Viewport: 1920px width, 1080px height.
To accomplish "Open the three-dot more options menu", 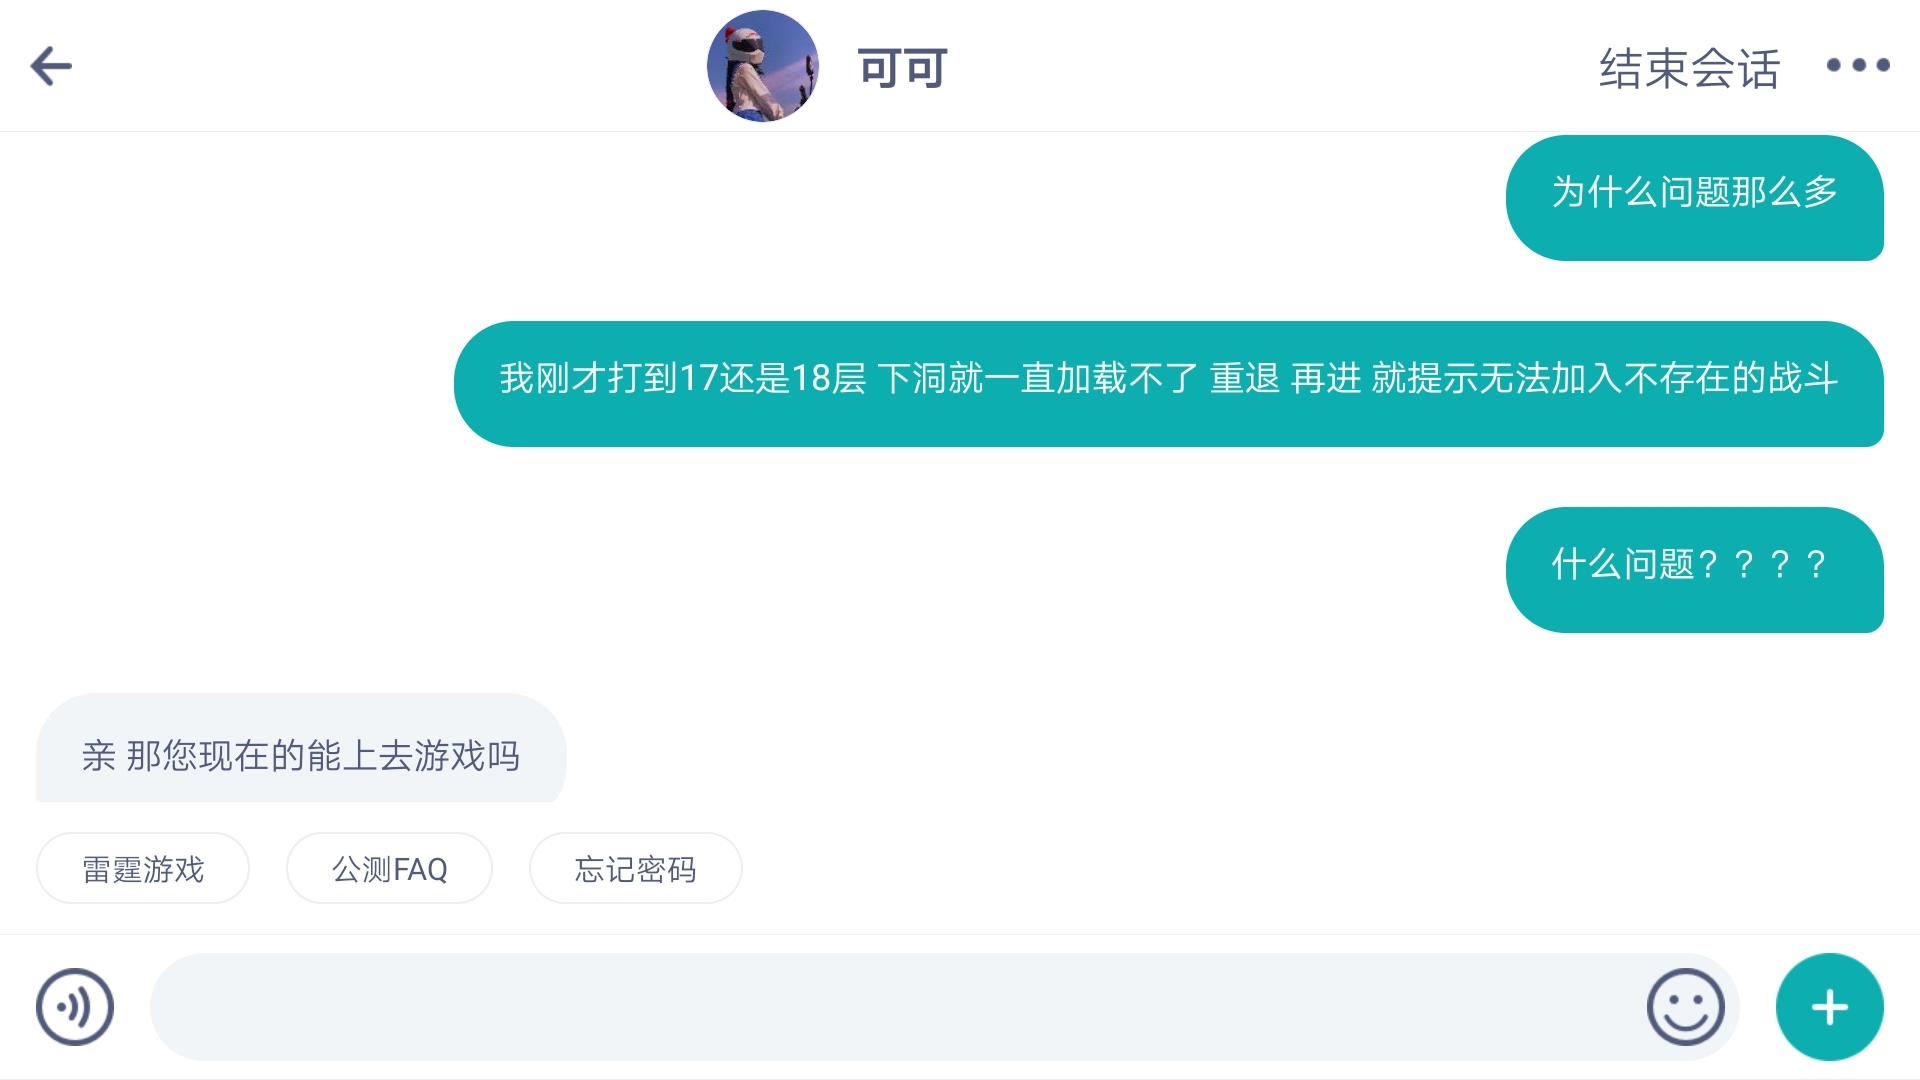I will tap(1857, 66).
